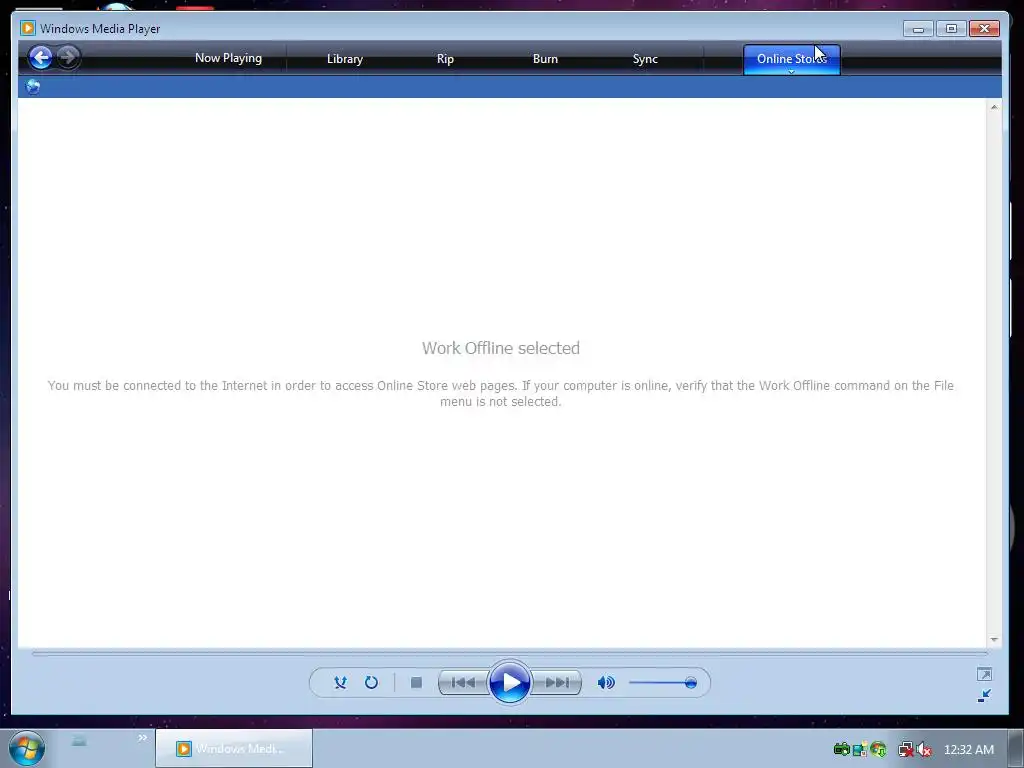1024x768 pixels.
Task: Toggle repeat playback
Action: [371, 682]
